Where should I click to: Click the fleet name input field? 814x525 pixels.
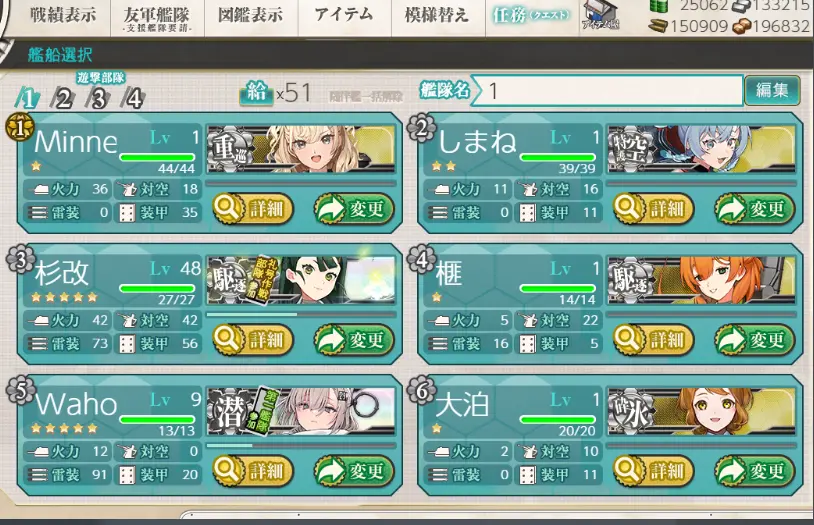[x=607, y=91]
